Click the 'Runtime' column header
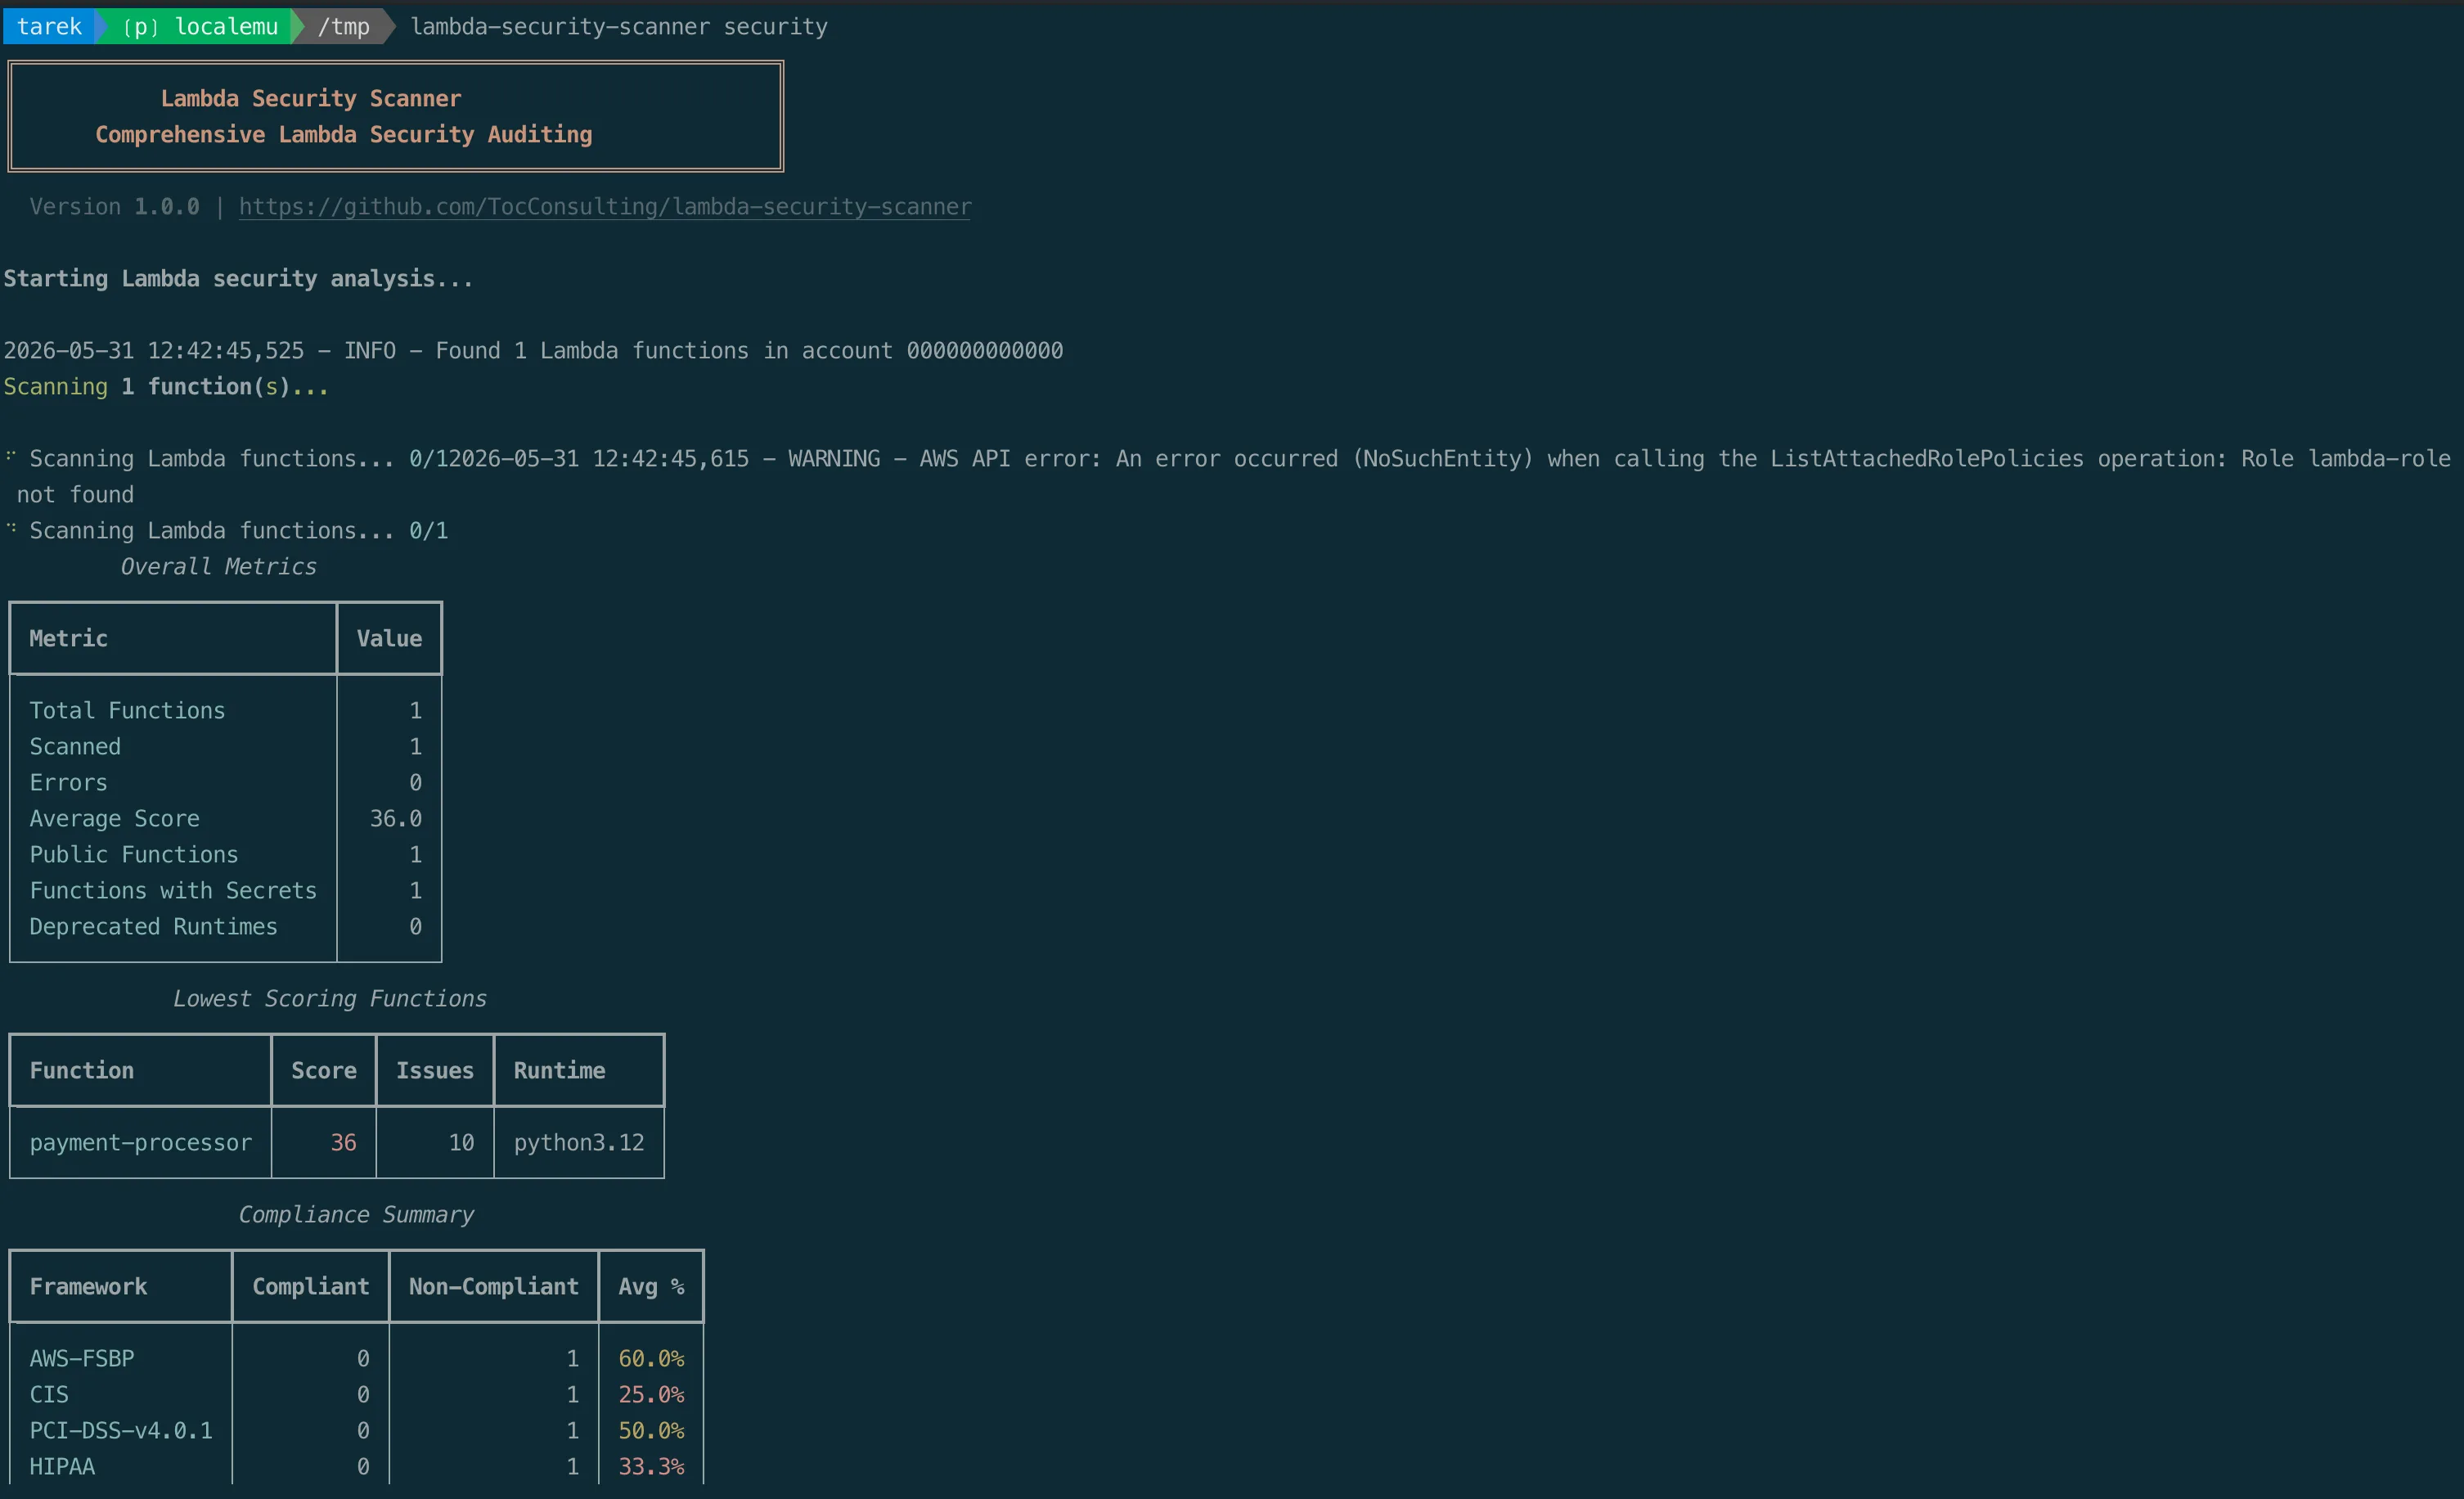The height and width of the screenshot is (1499, 2464). pyautogui.click(x=560, y=1070)
